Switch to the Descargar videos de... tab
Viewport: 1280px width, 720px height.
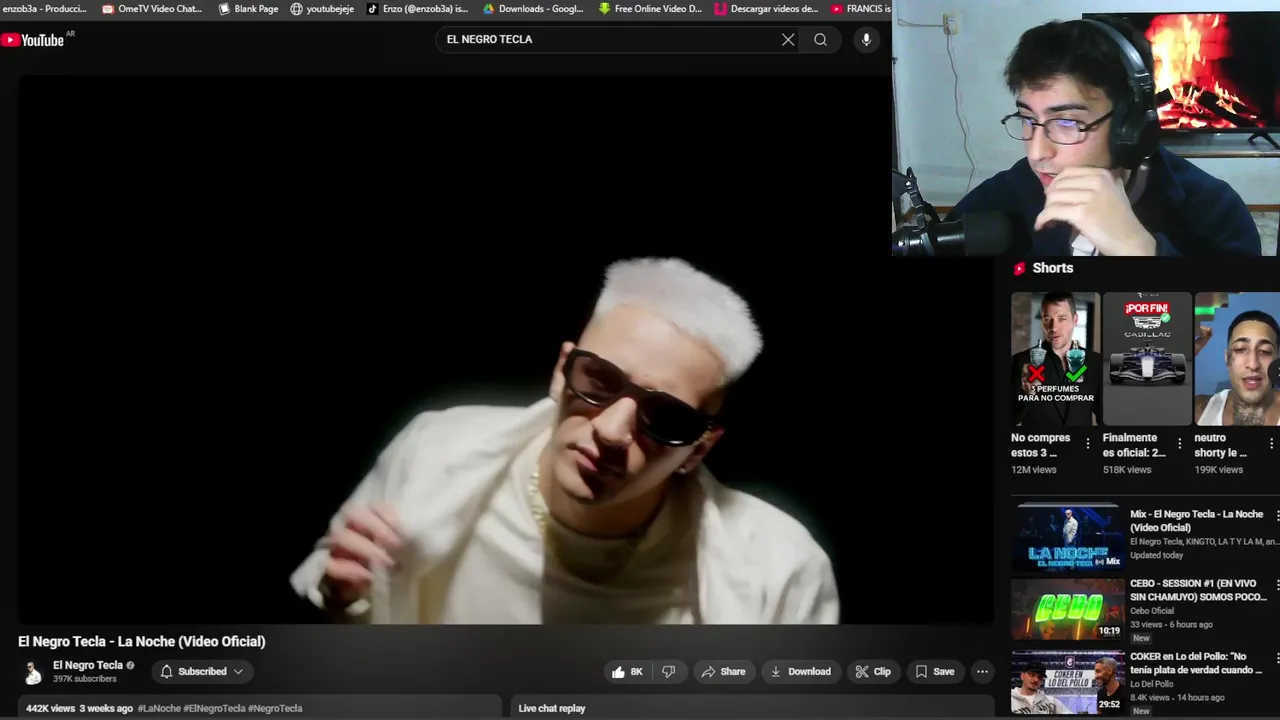(766, 9)
